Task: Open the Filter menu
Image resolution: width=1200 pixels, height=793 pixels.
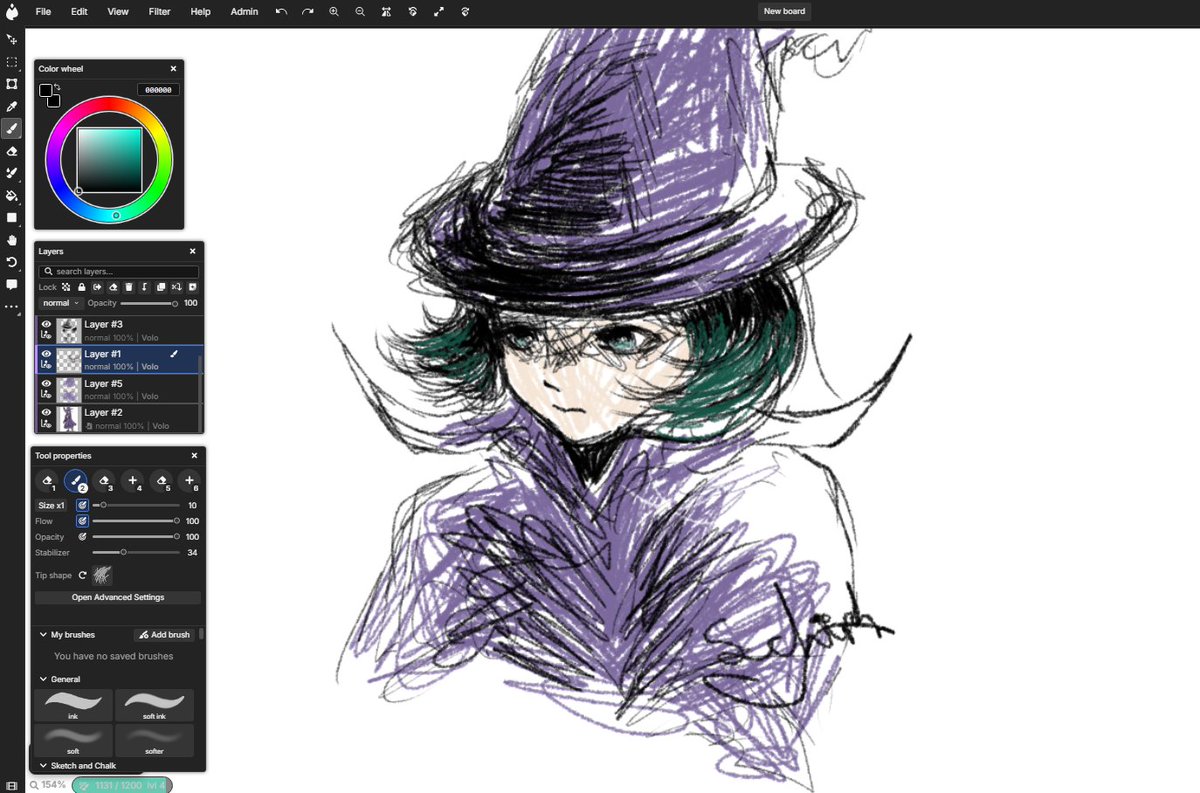Action: 159,12
